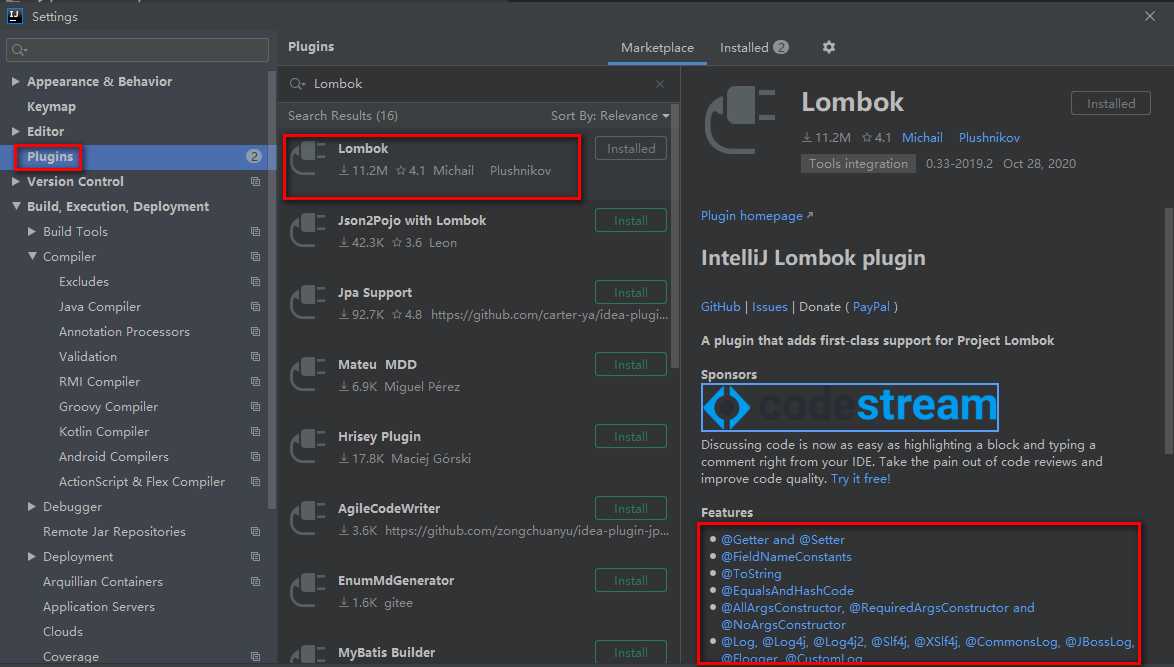Viewport: 1174px width, 667px height.
Task: Install the Hrisey Plugin
Action: pyautogui.click(x=630, y=436)
